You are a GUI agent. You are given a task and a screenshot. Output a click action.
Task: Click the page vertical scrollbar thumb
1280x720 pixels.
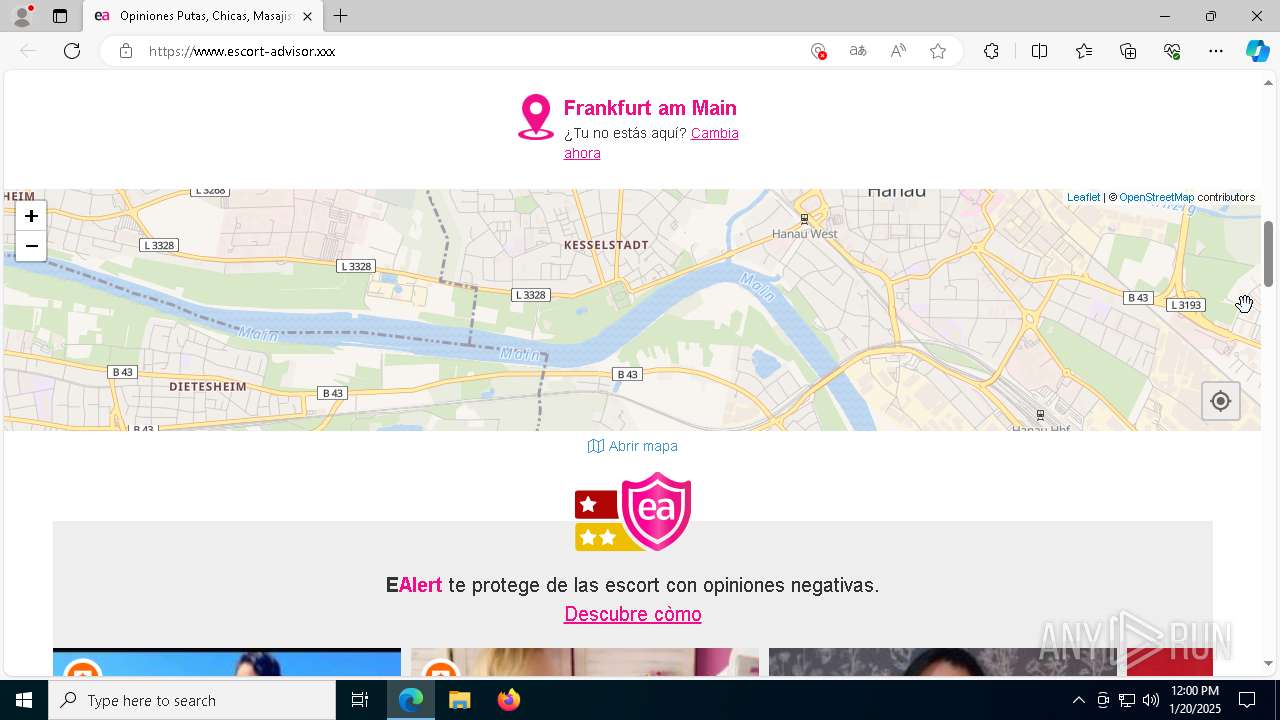click(x=1268, y=253)
